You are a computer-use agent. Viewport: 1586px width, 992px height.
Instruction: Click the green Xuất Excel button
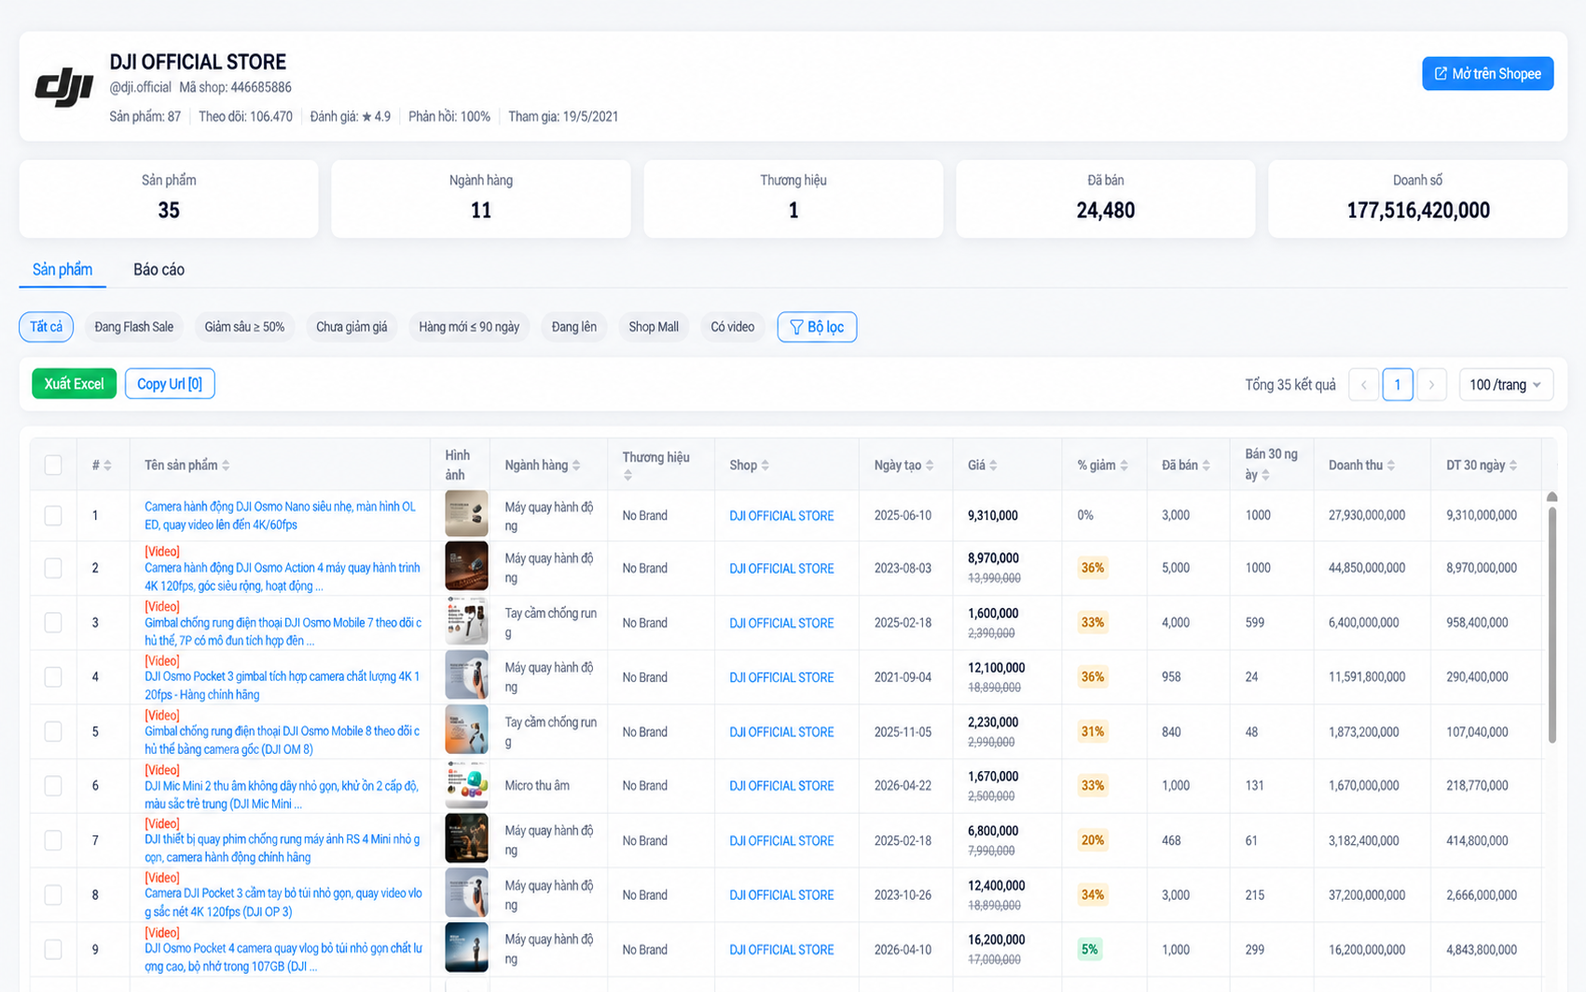point(74,384)
